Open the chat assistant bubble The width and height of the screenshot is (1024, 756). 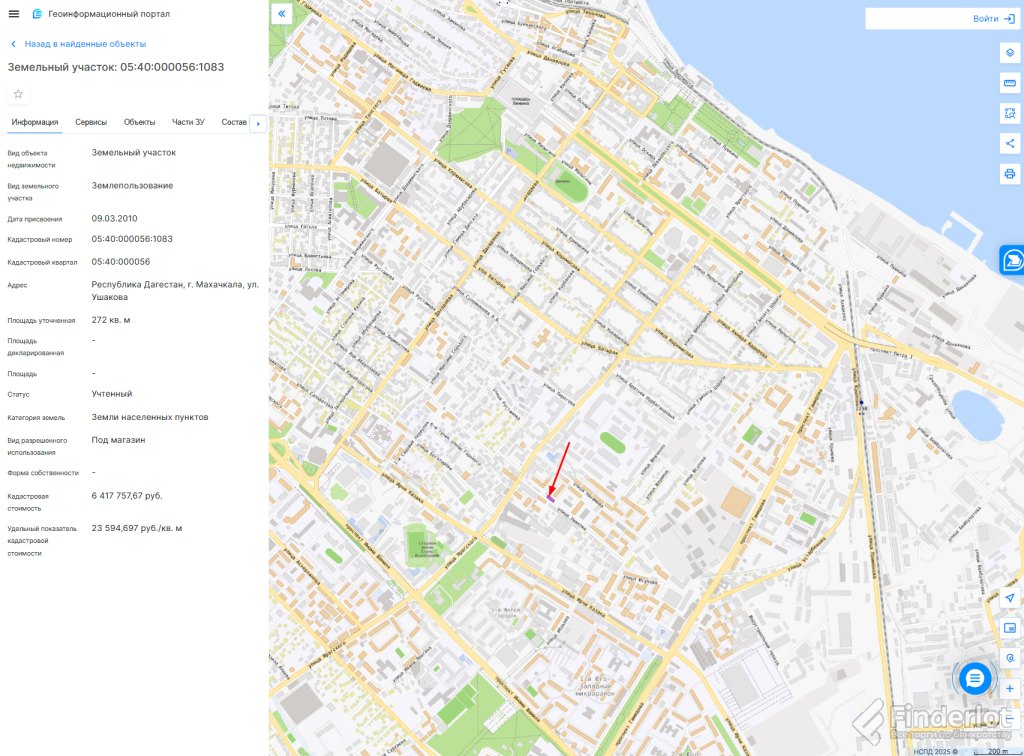pos(976,679)
